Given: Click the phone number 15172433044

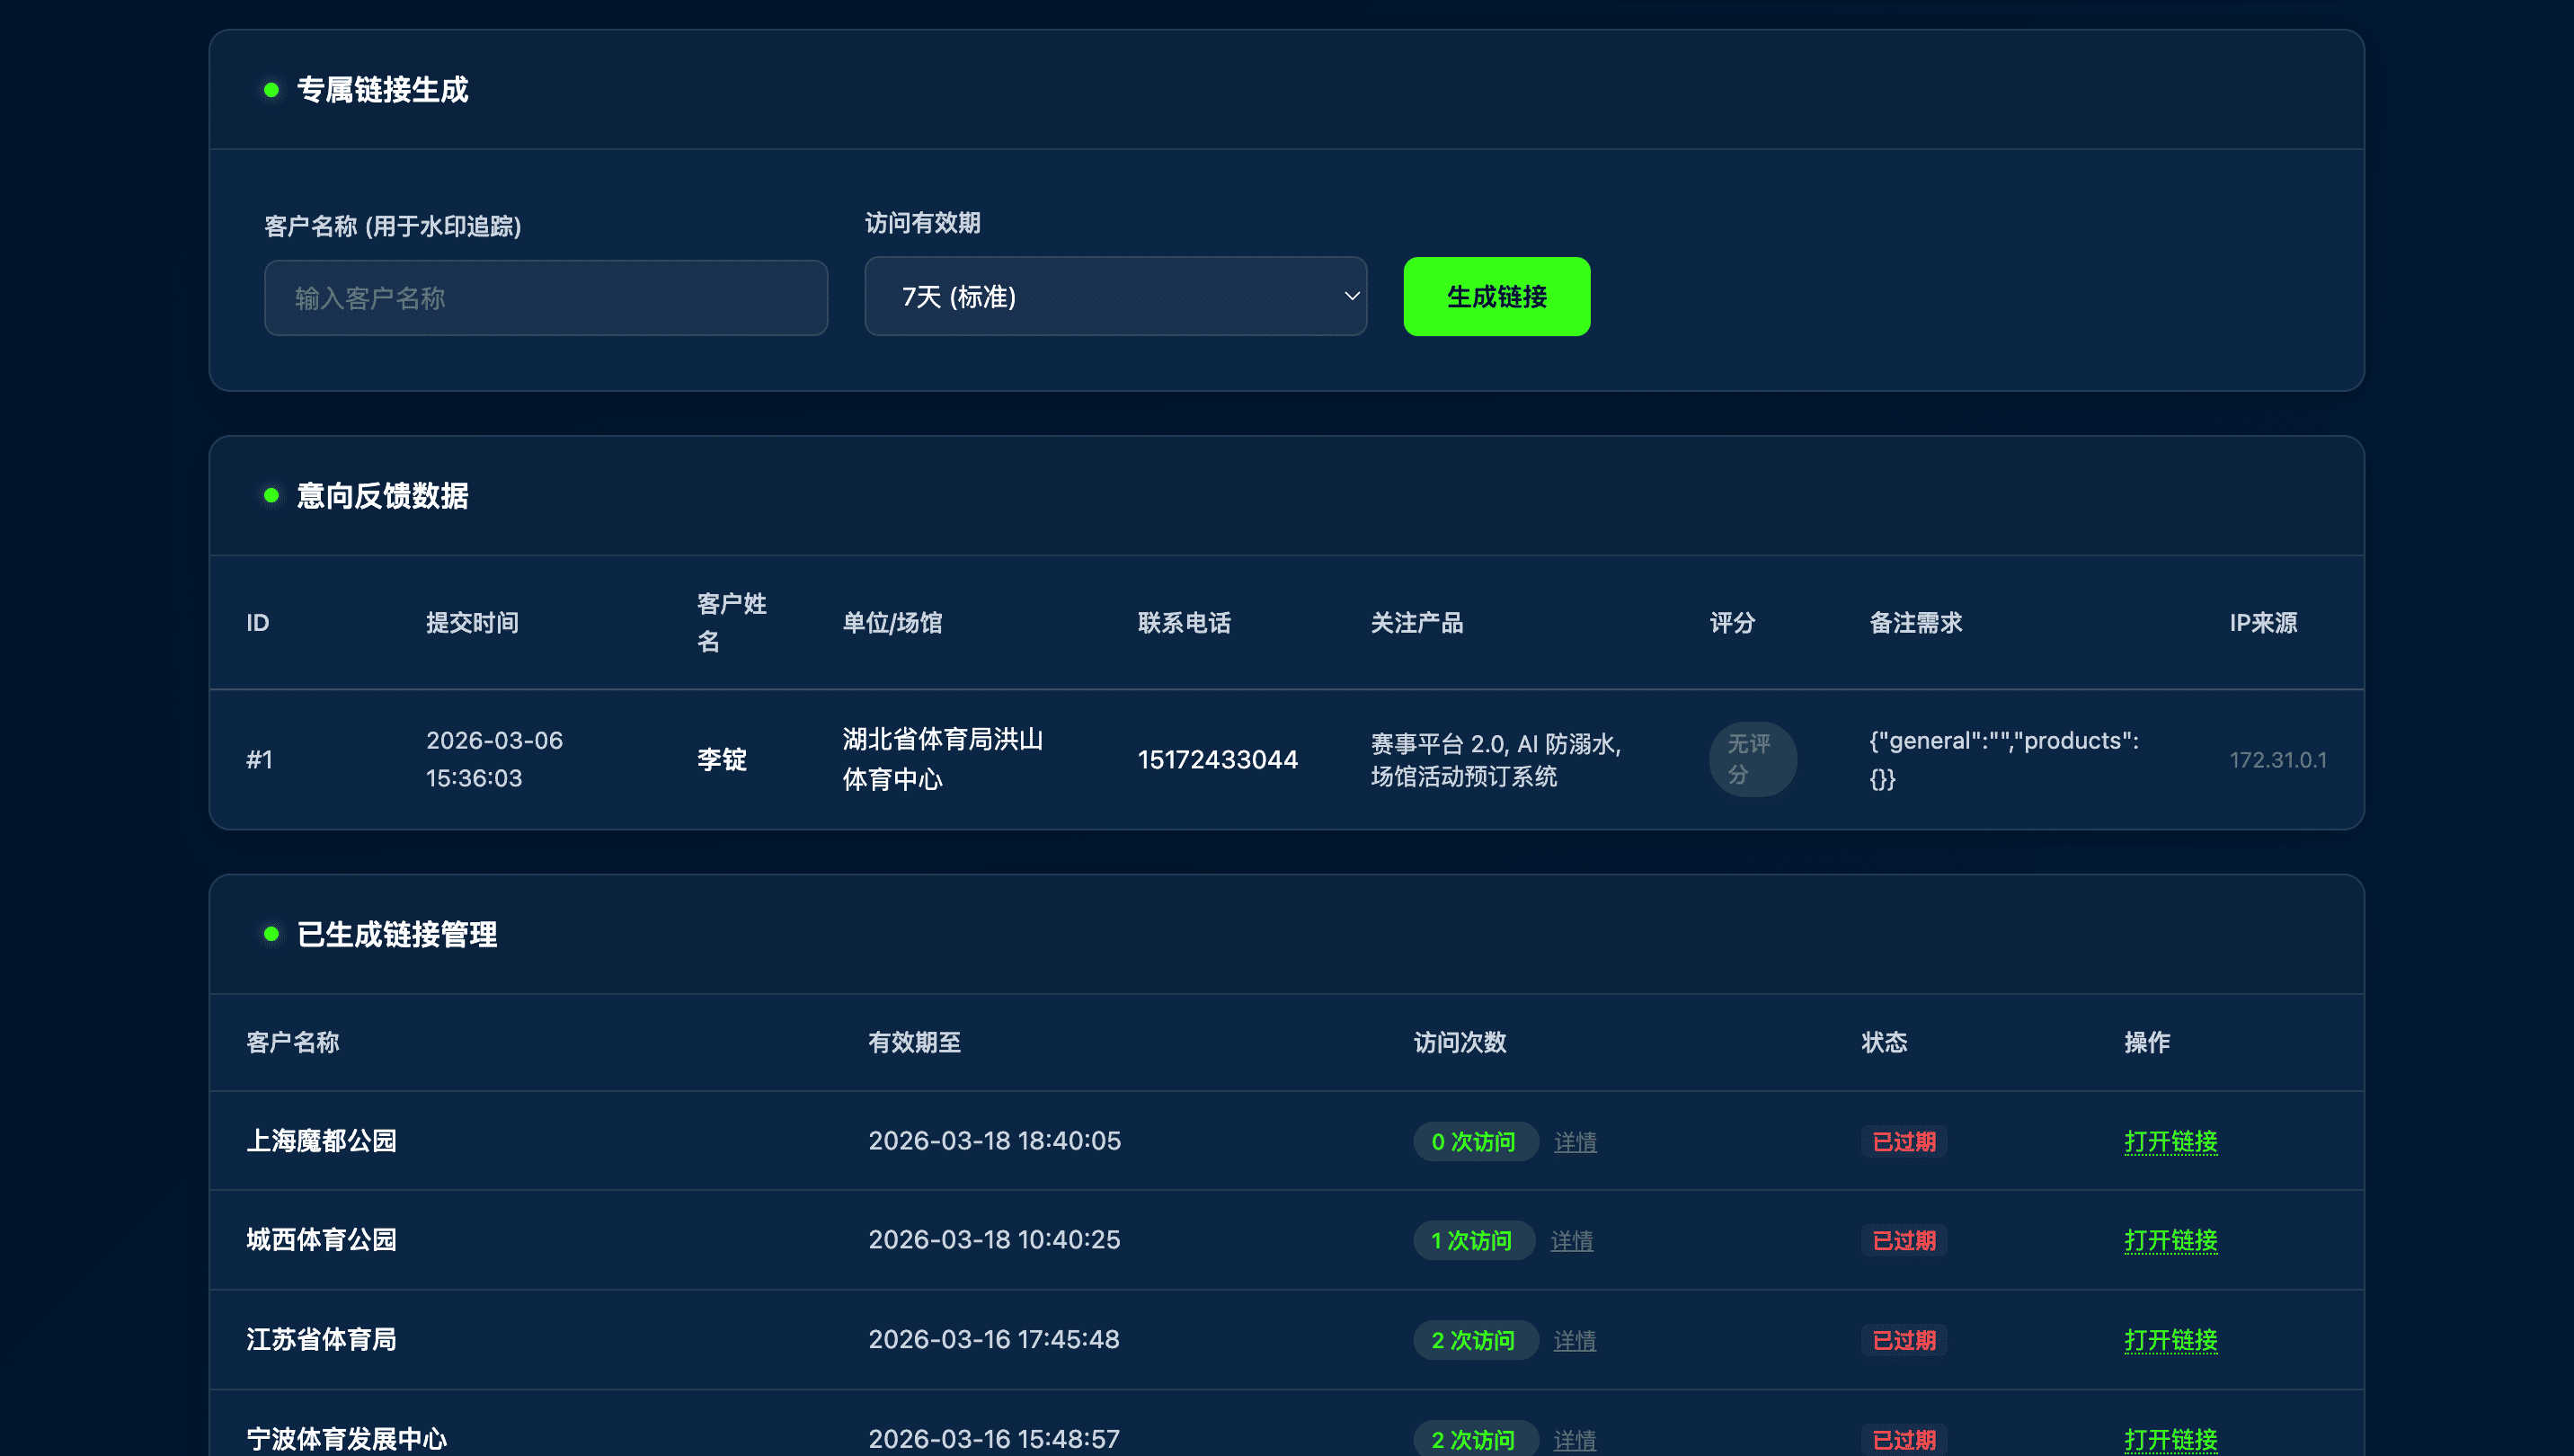Looking at the screenshot, I should (x=1218, y=759).
